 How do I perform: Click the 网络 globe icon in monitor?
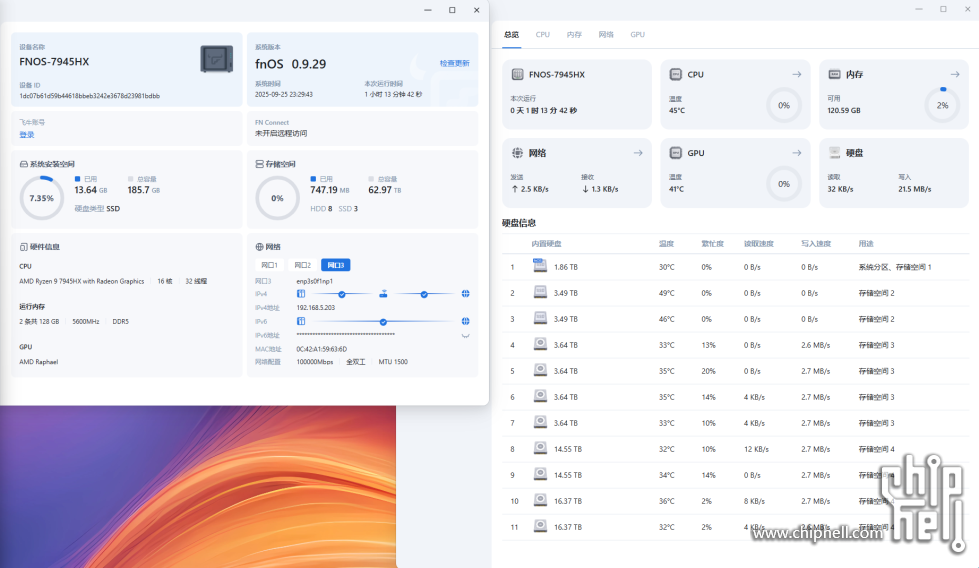517,153
